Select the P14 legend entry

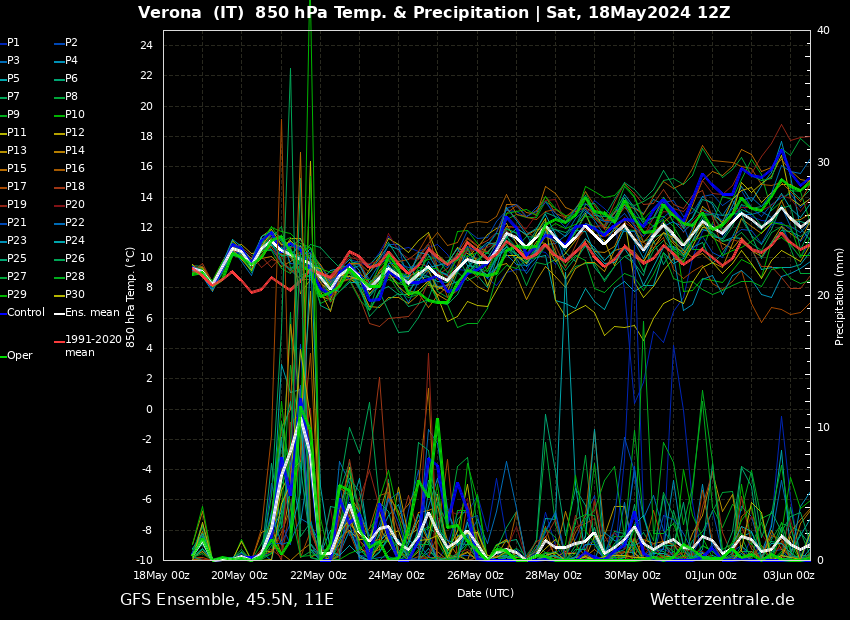[69, 150]
